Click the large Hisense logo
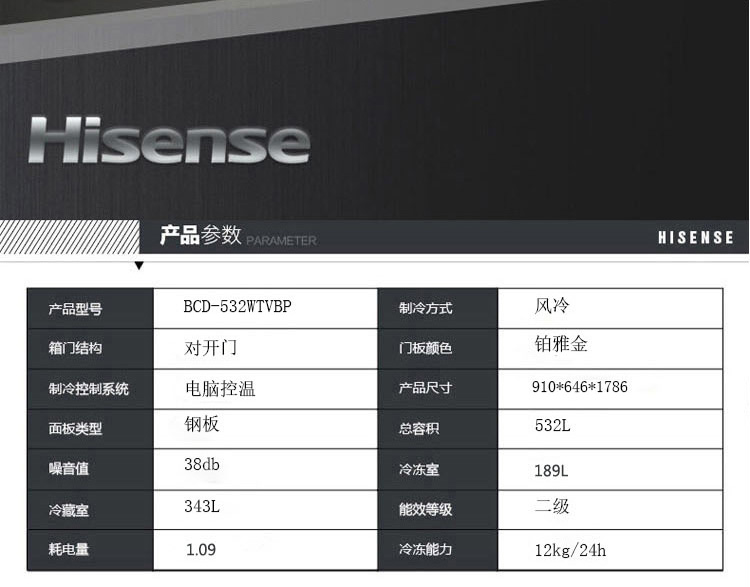The width and height of the screenshot is (750, 587). [x=169, y=140]
